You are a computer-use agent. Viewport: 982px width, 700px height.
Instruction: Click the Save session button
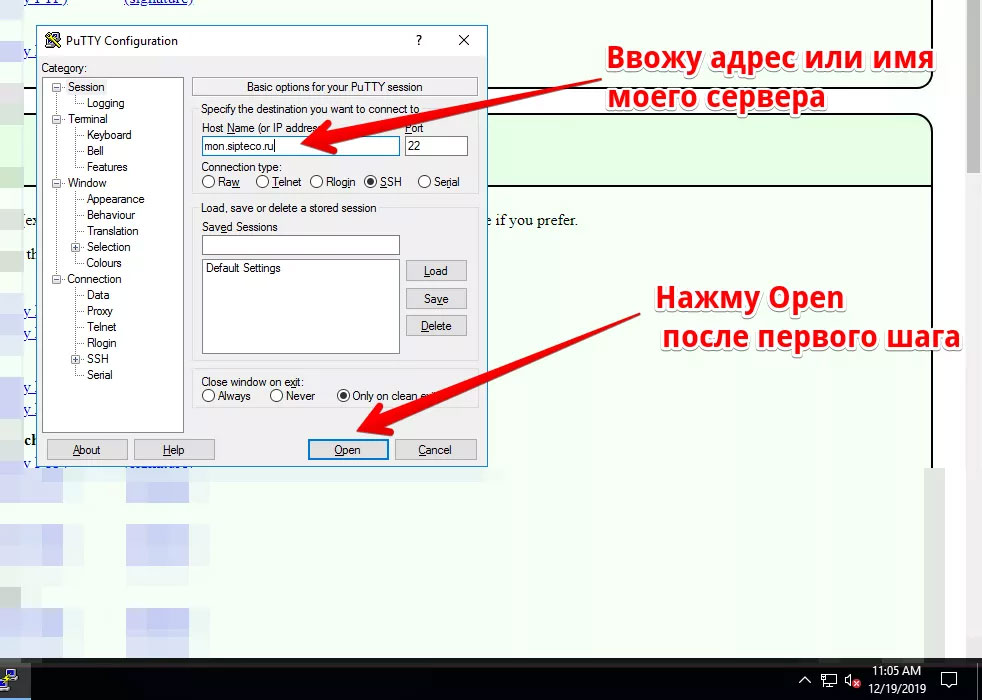tap(436, 299)
